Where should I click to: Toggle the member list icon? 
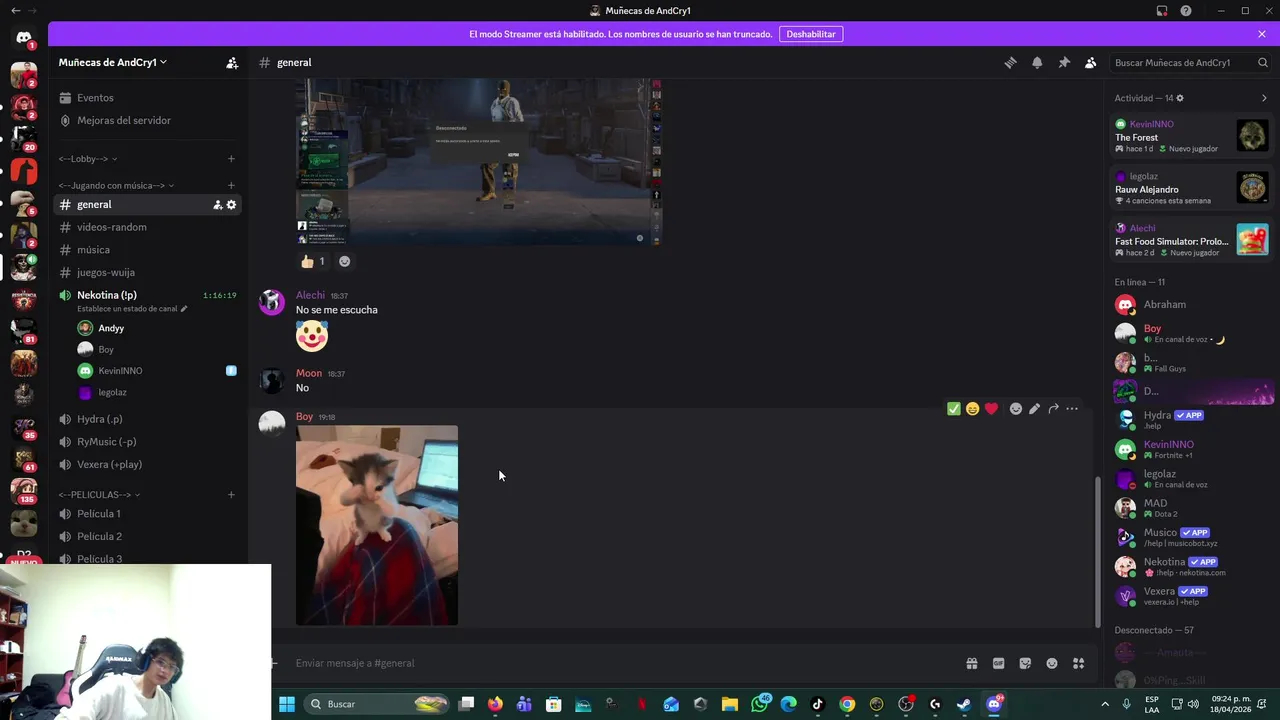[1091, 62]
